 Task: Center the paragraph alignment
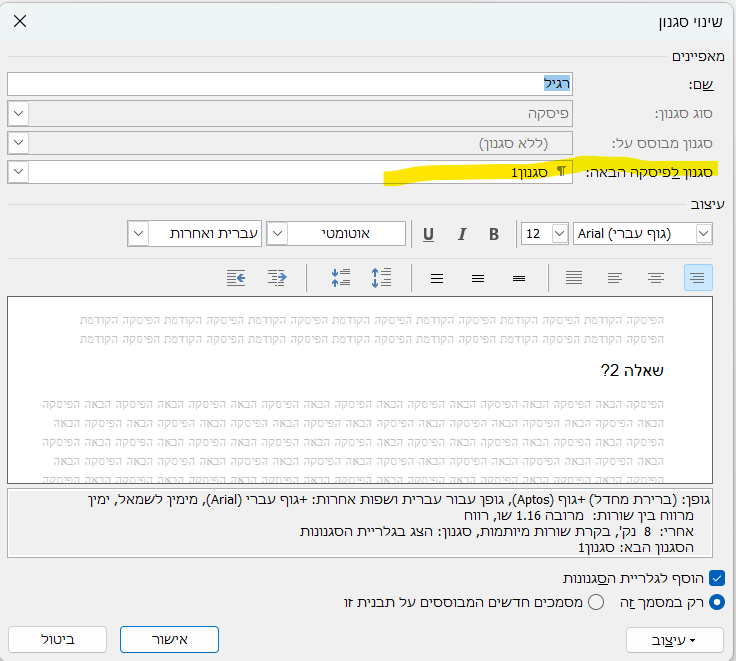click(x=656, y=278)
